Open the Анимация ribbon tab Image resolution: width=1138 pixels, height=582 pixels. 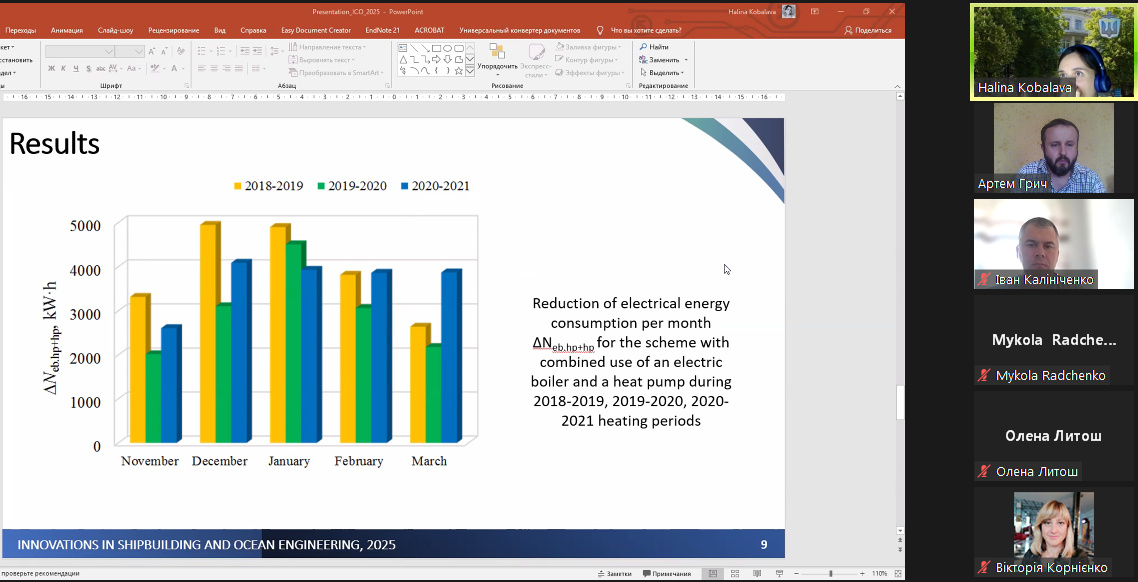pos(66,30)
